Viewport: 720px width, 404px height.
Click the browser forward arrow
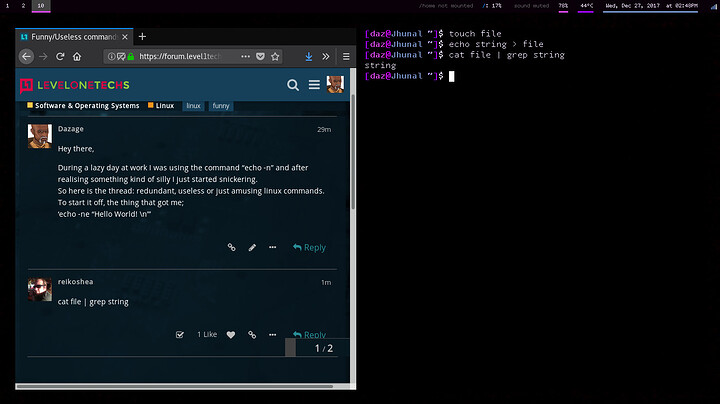[43, 56]
